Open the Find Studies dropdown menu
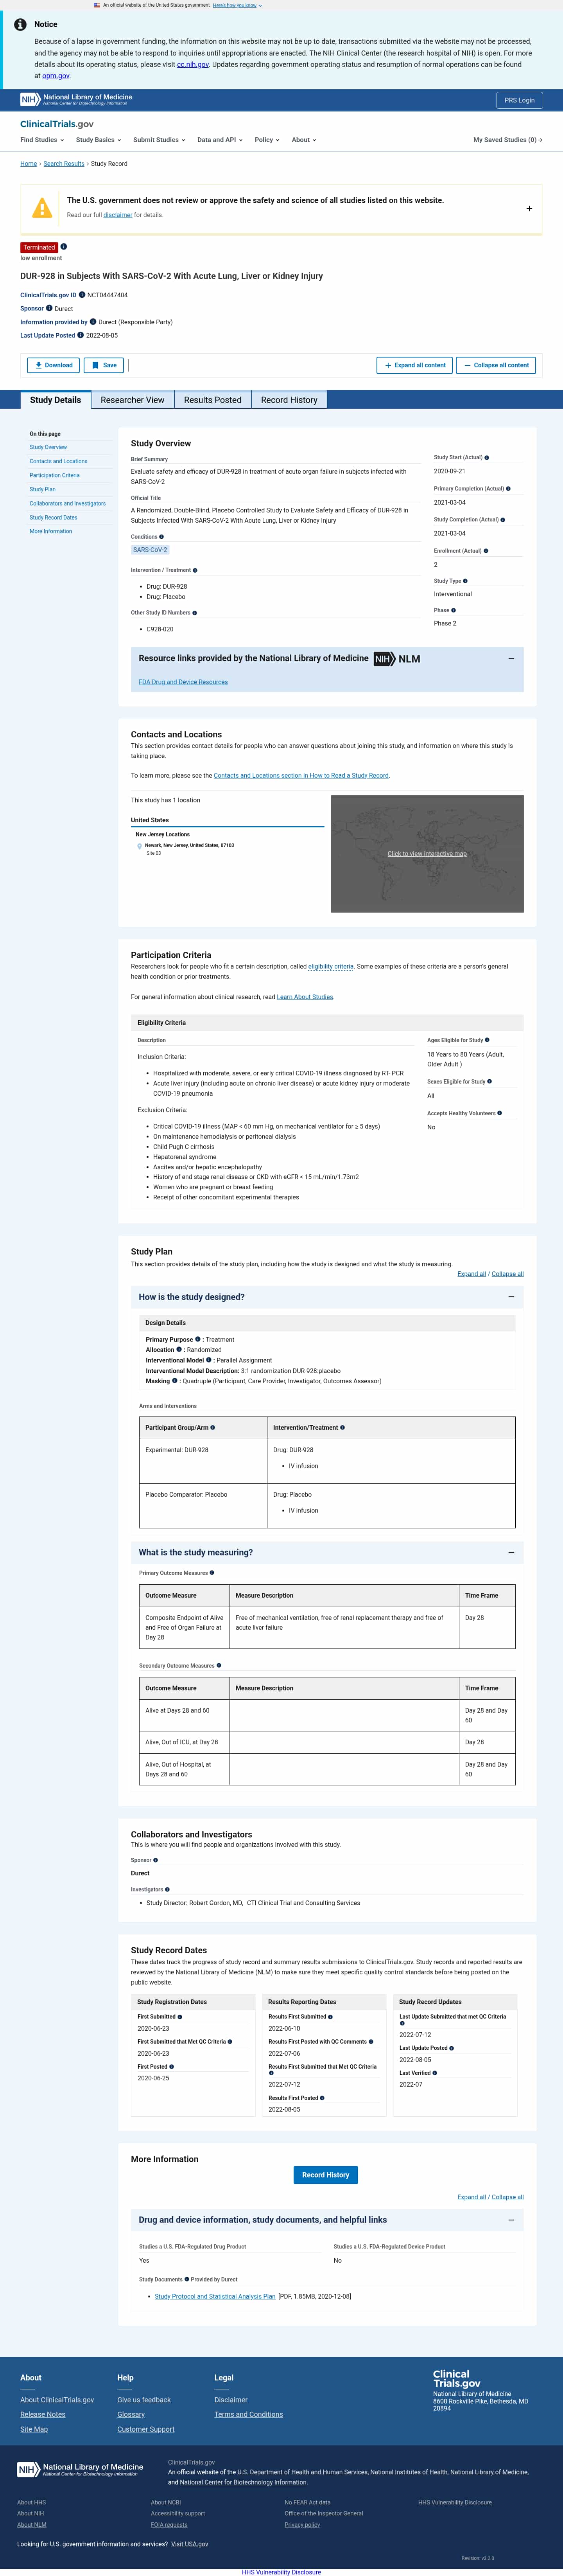This screenshot has height=2576, width=563. (x=42, y=140)
